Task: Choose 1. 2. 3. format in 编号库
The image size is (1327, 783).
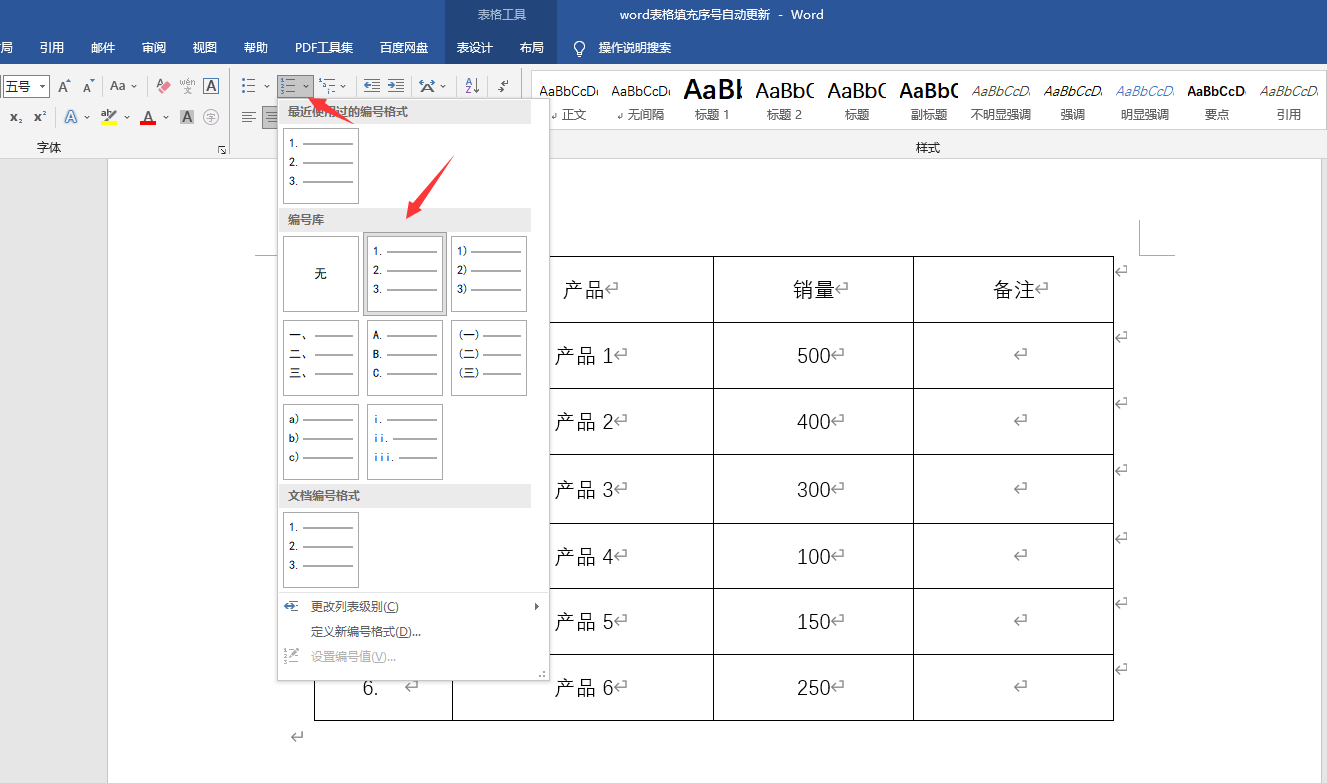Action: (x=405, y=274)
